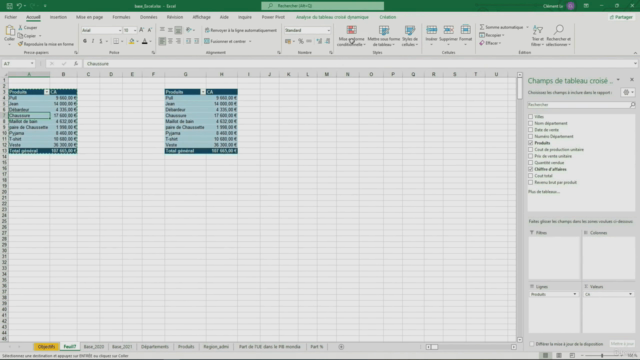Toggle bold formatting
This screenshot has width=640, height=360.
[85, 41]
